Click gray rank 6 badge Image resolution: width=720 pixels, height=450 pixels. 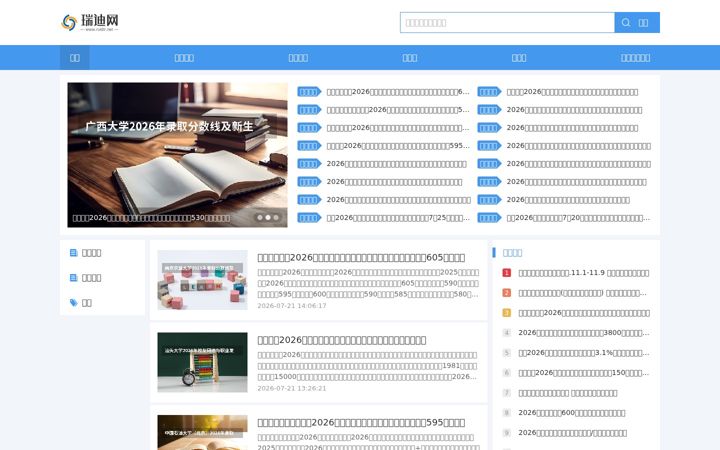click(x=506, y=372)
